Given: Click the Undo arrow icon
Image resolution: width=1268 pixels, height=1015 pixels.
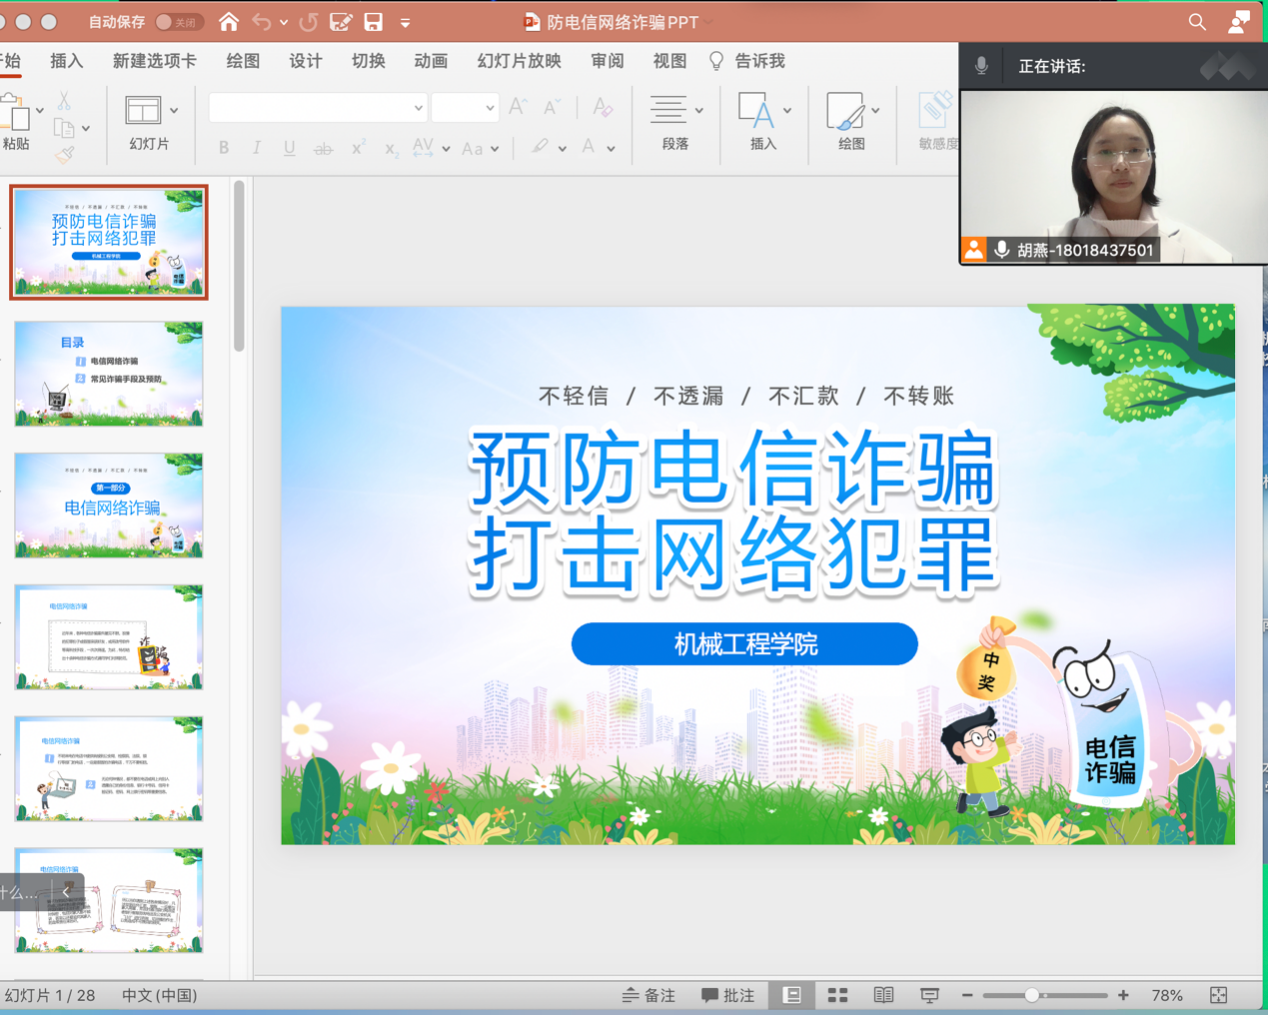Looking at the screenshot, I should pyautogui.click(x=262, y=21).
